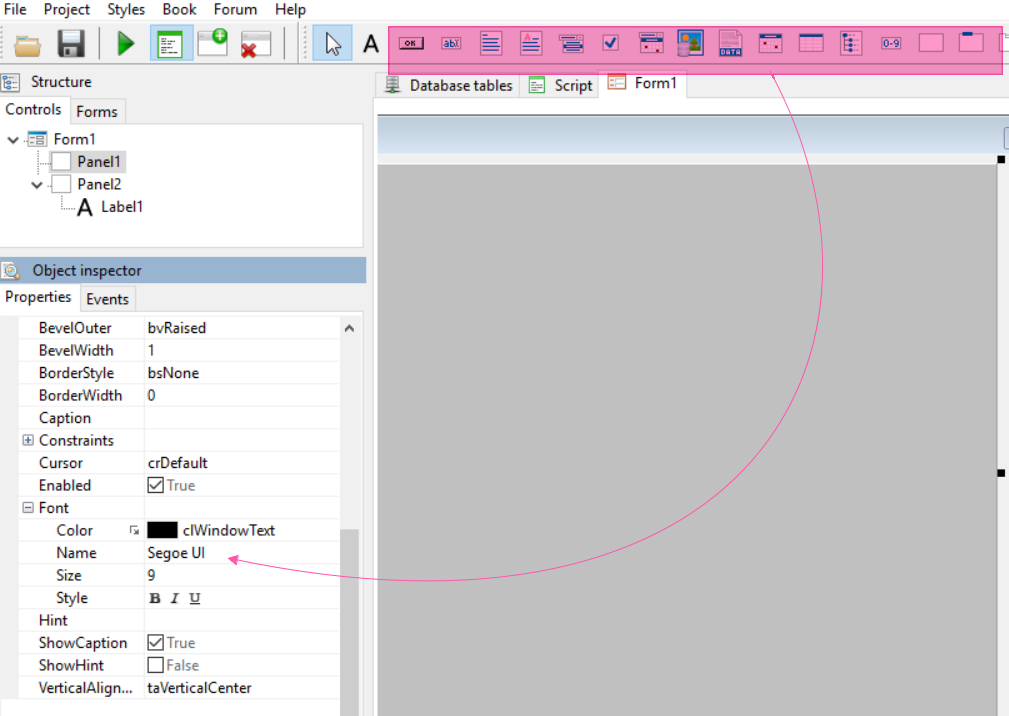Pick the ComboBox component icon
The width and height of the screenshot is (1009, 716).
click(571, 43)
